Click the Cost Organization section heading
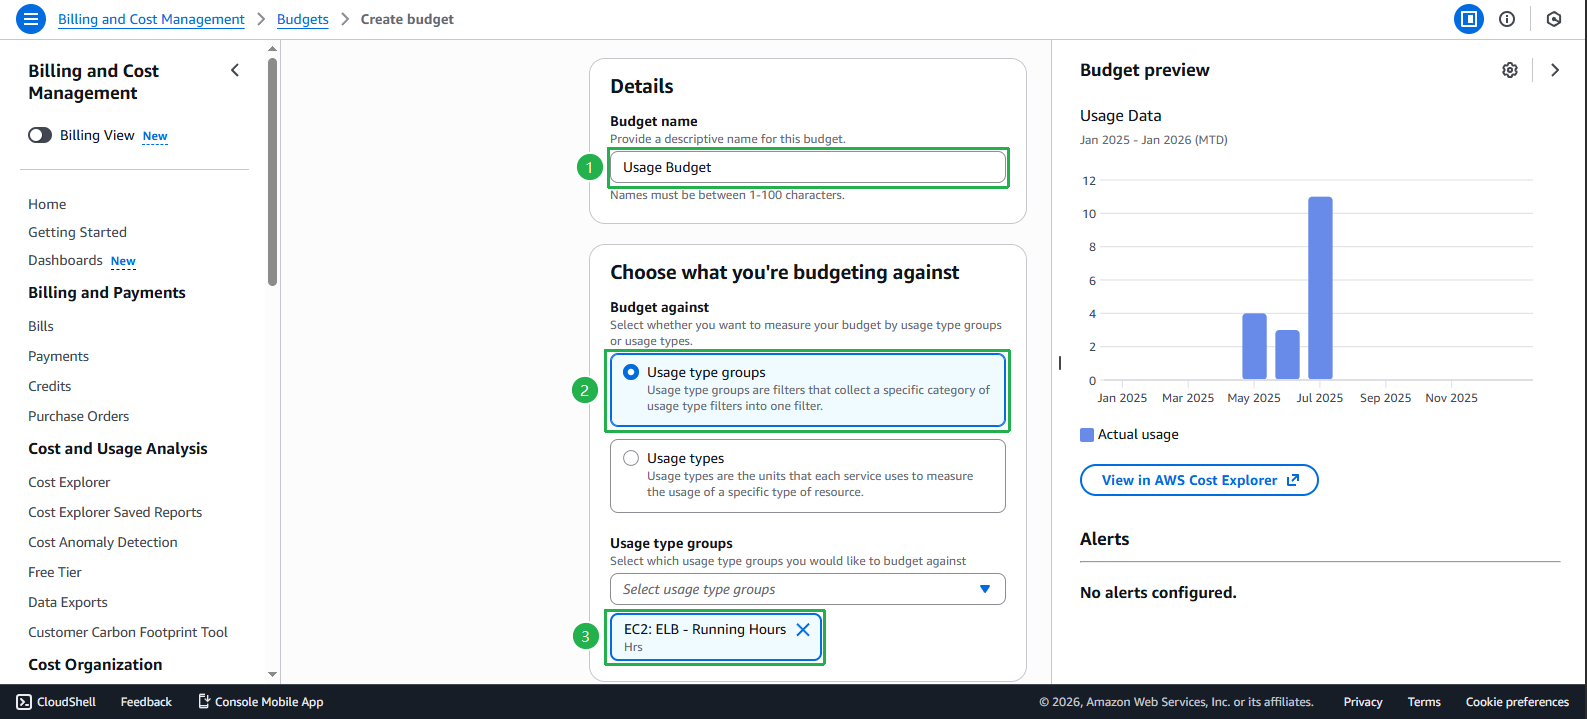 (95, 664)
